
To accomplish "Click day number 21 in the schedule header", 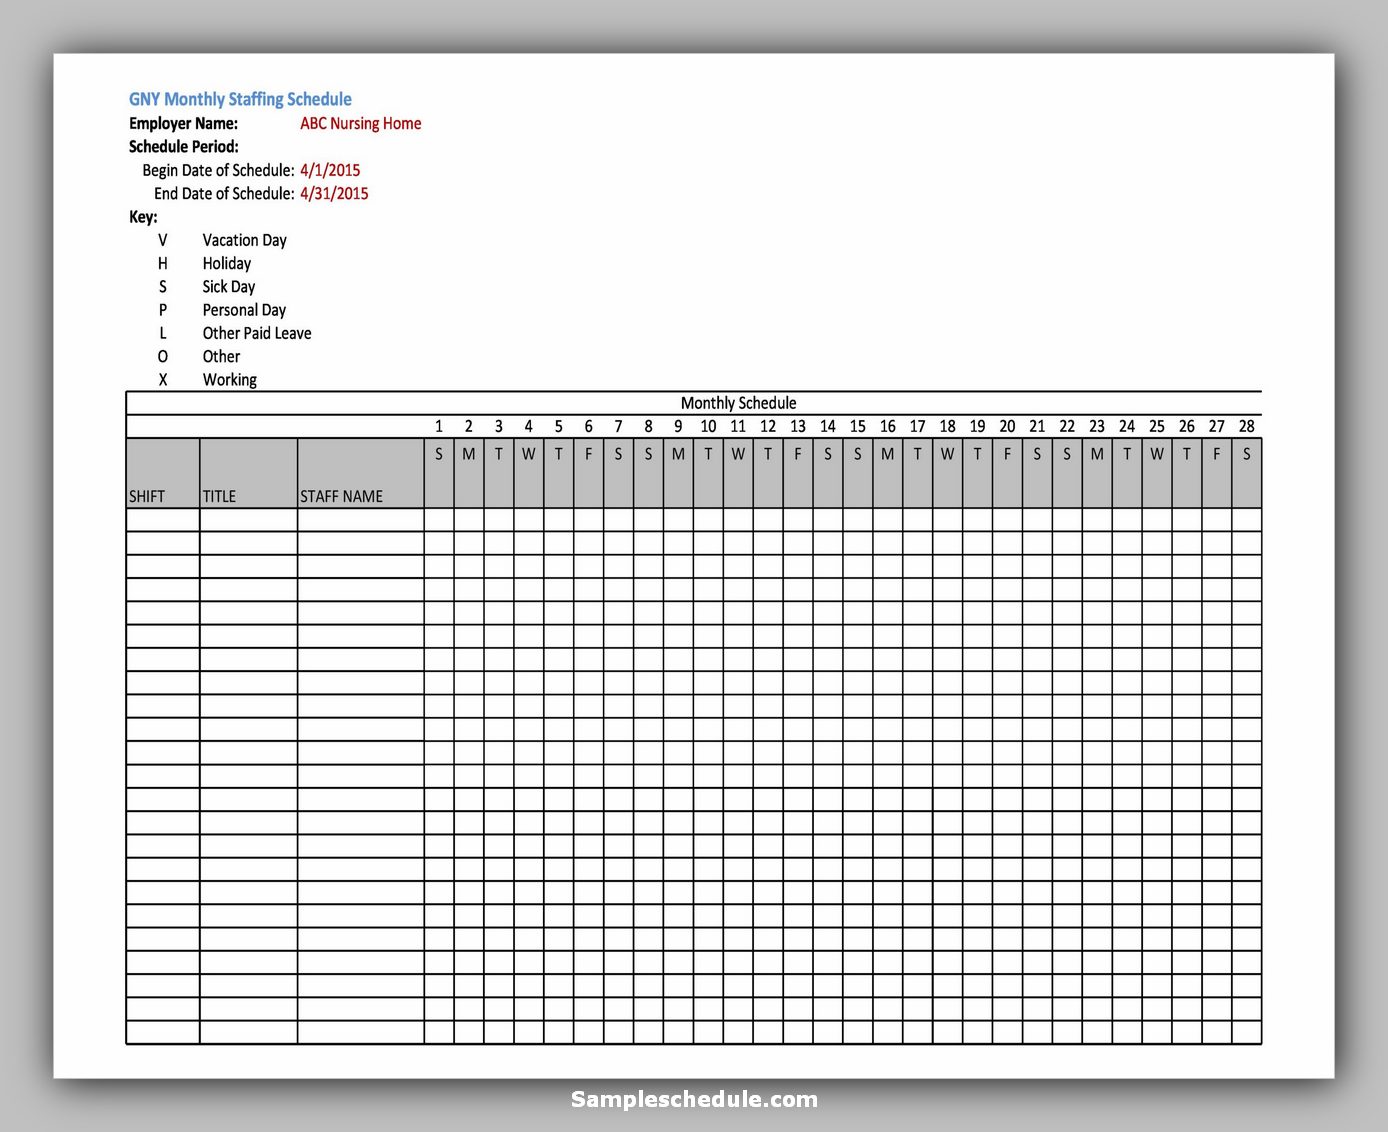I will point(1037,426).
